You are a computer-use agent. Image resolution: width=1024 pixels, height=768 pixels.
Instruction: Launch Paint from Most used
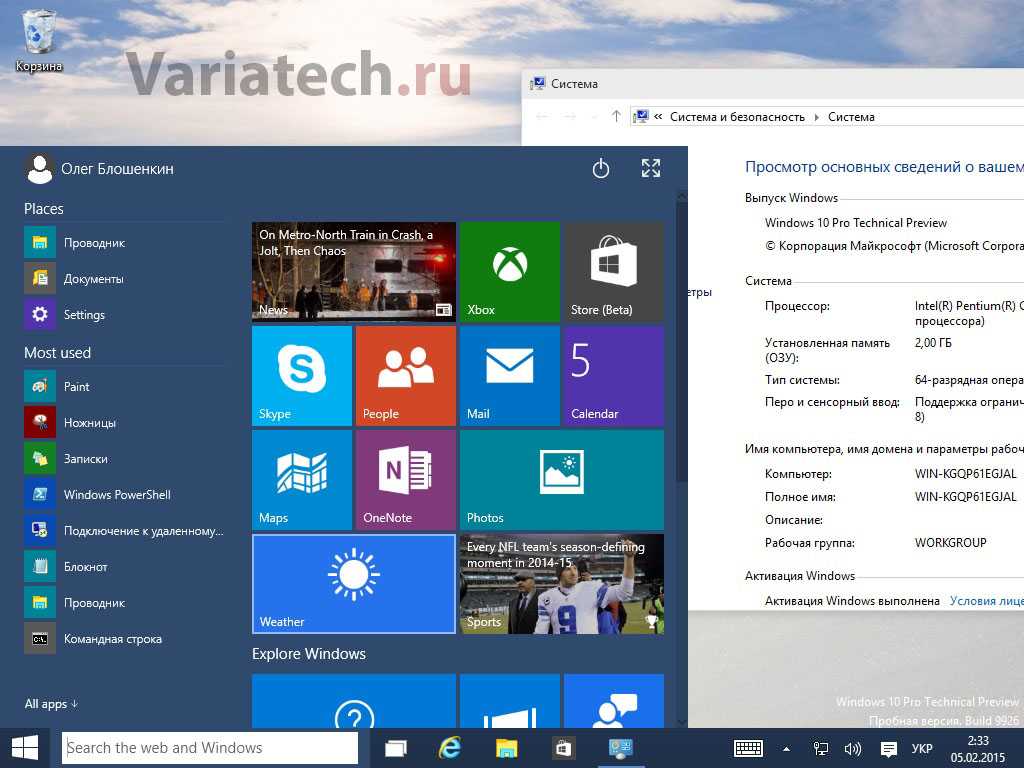pos(124,386)
